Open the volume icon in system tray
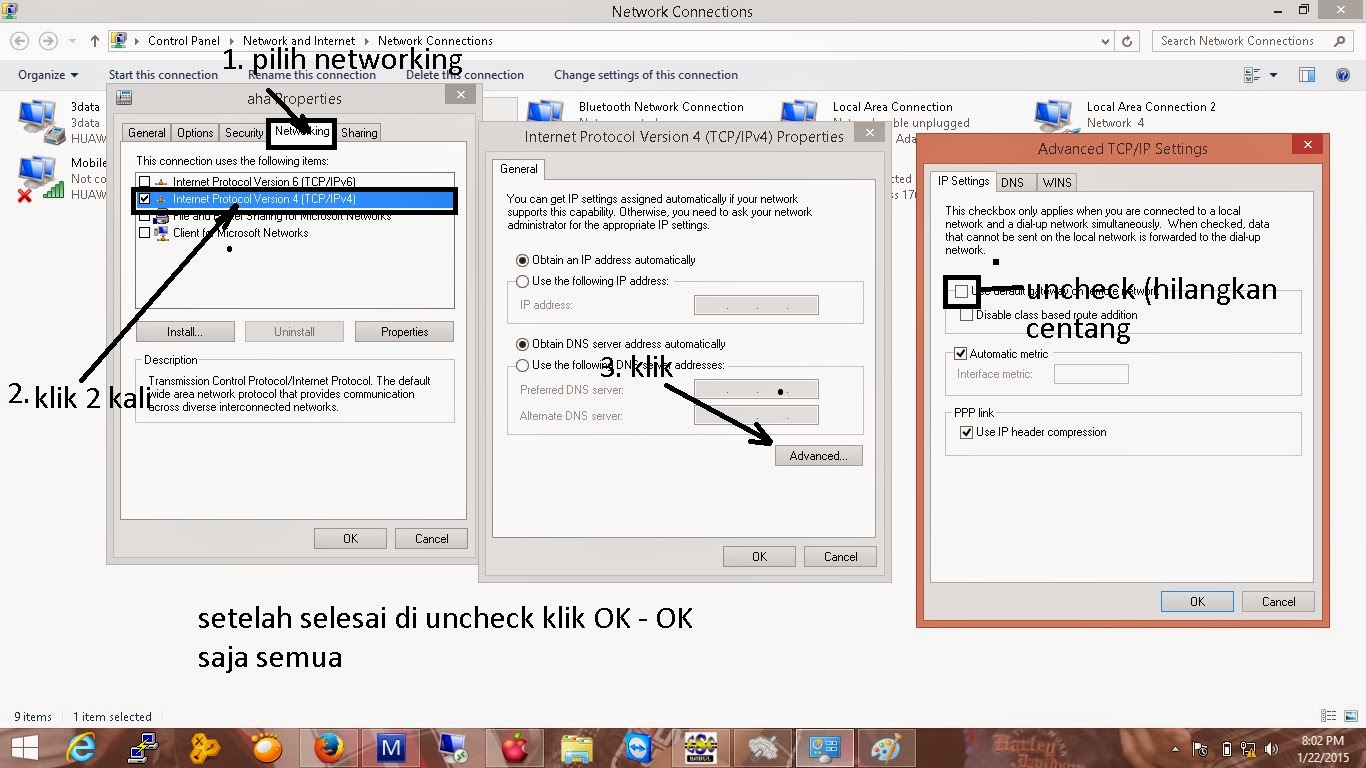This screenshot has height=768, width=1366. coord(1272,747)
